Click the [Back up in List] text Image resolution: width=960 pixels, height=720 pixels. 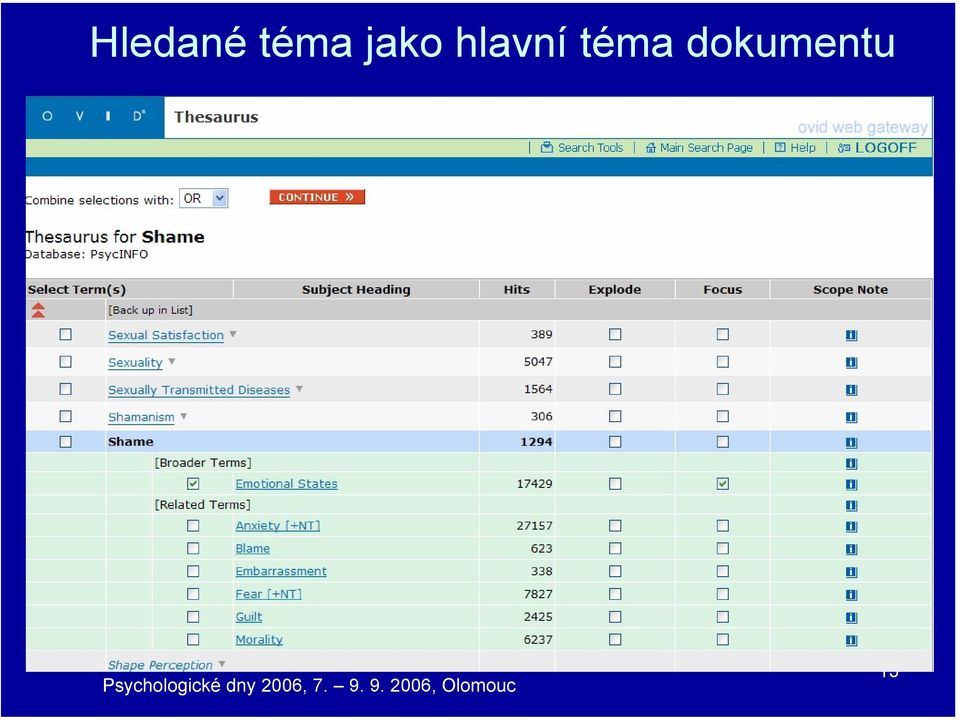(151, 310)
